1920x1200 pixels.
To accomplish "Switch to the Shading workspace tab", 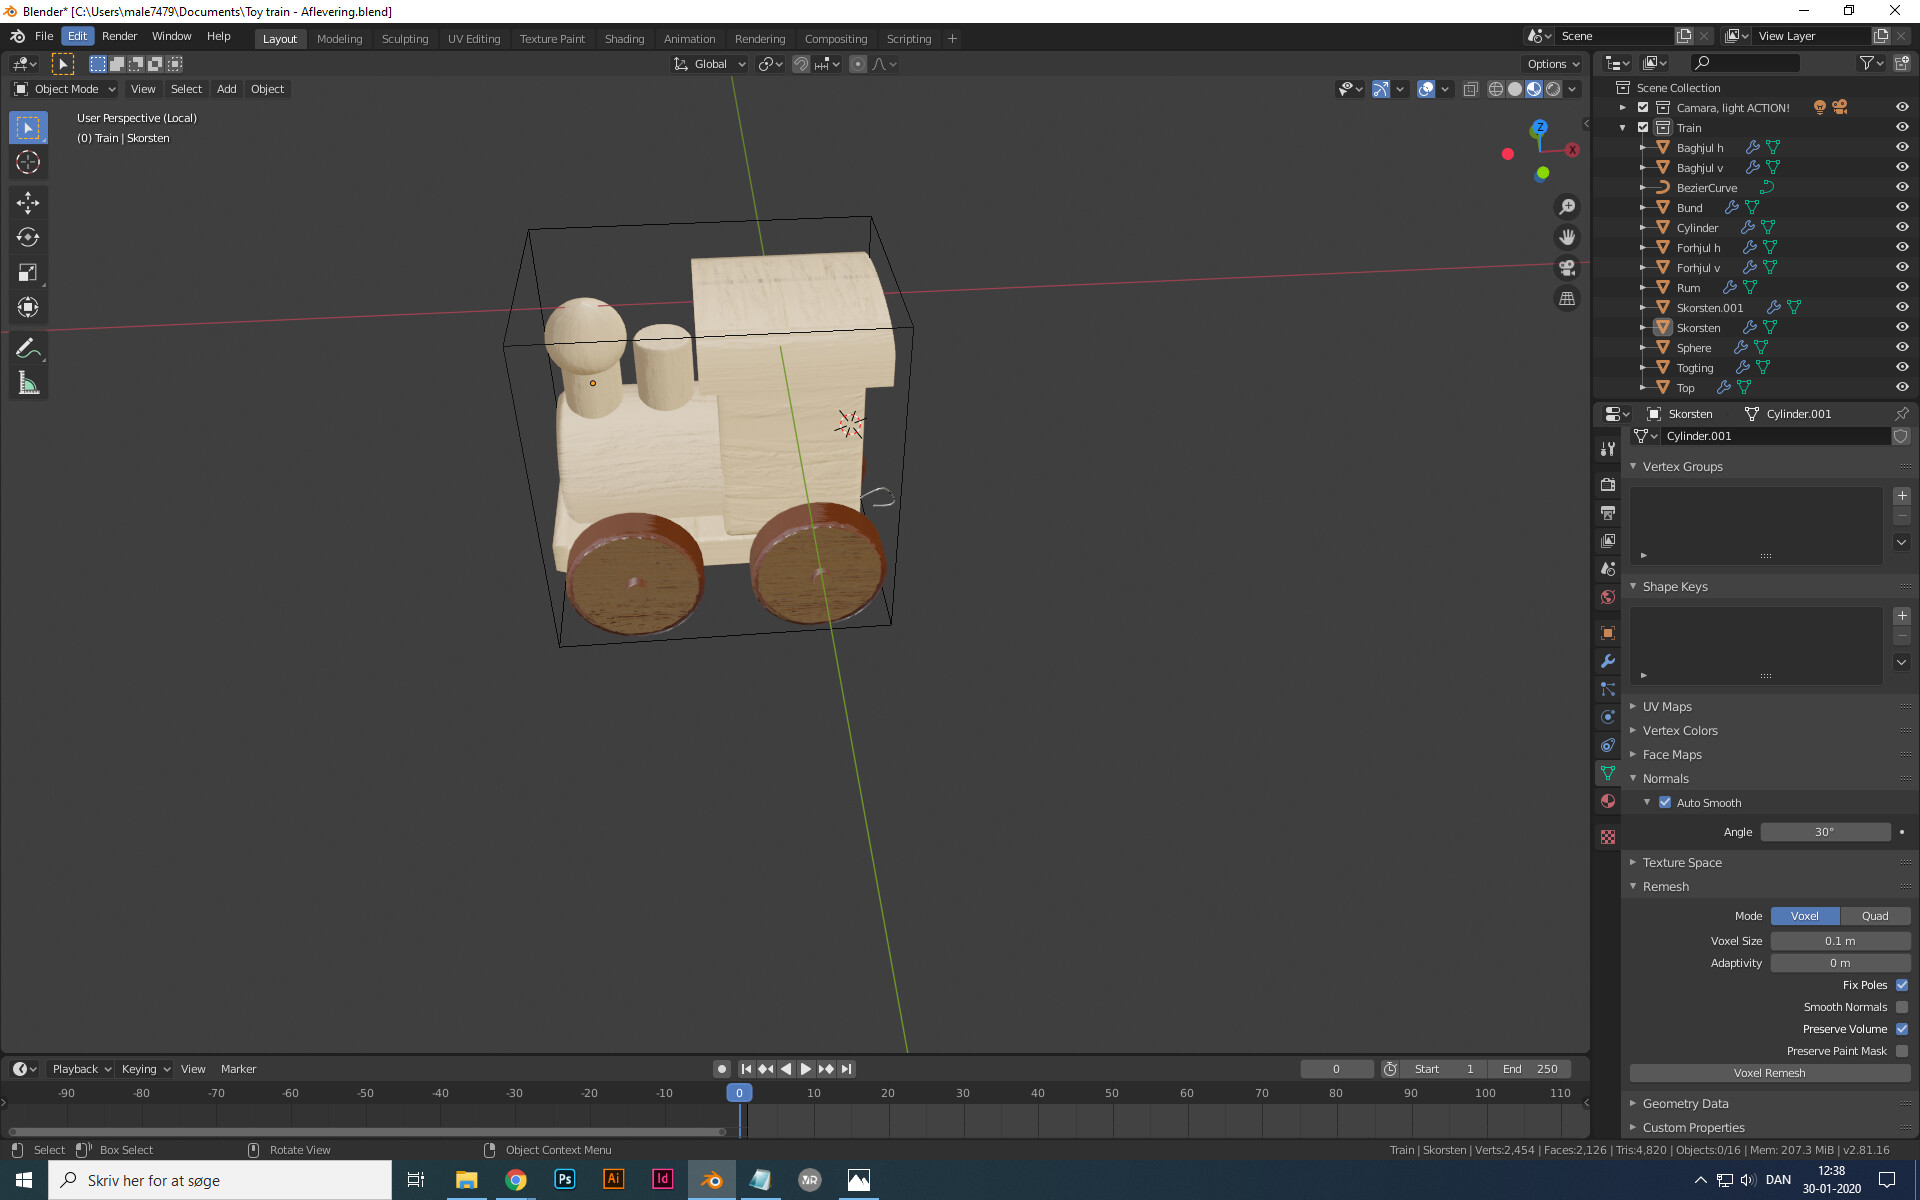I will click(x=624, y=38).
